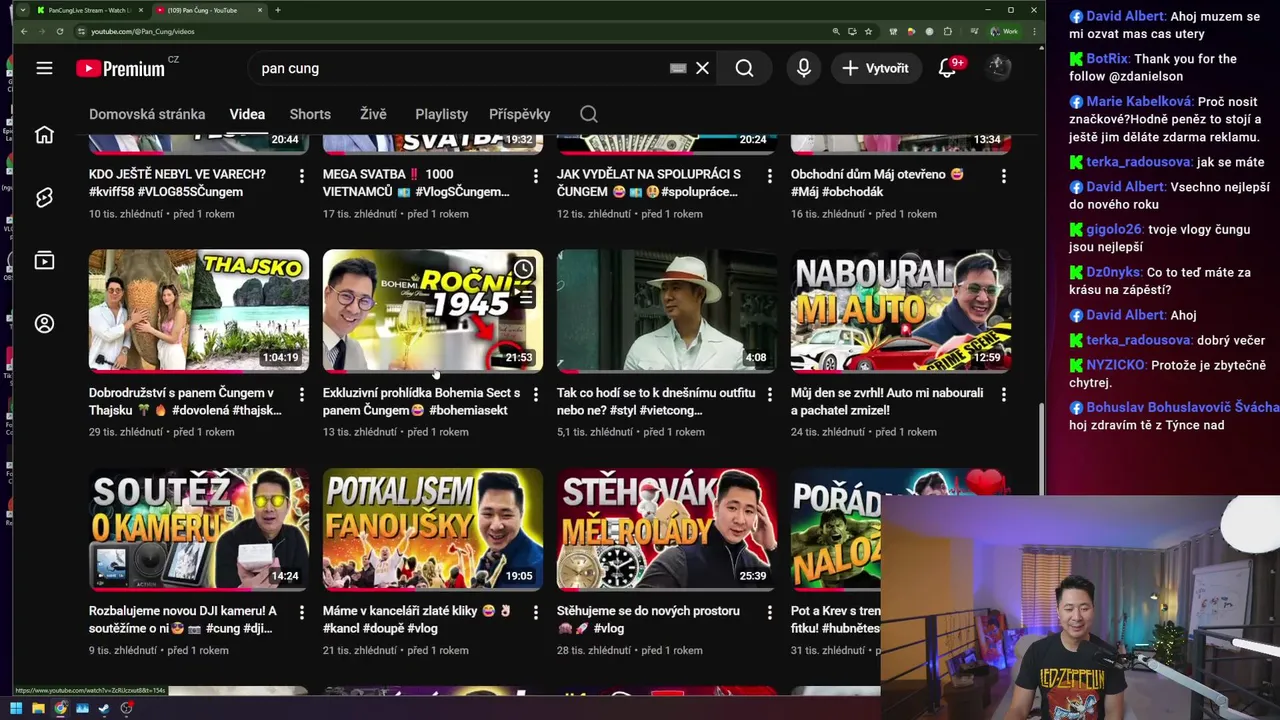
Task: Go back in the browser
Action: (x=22, y=31)
